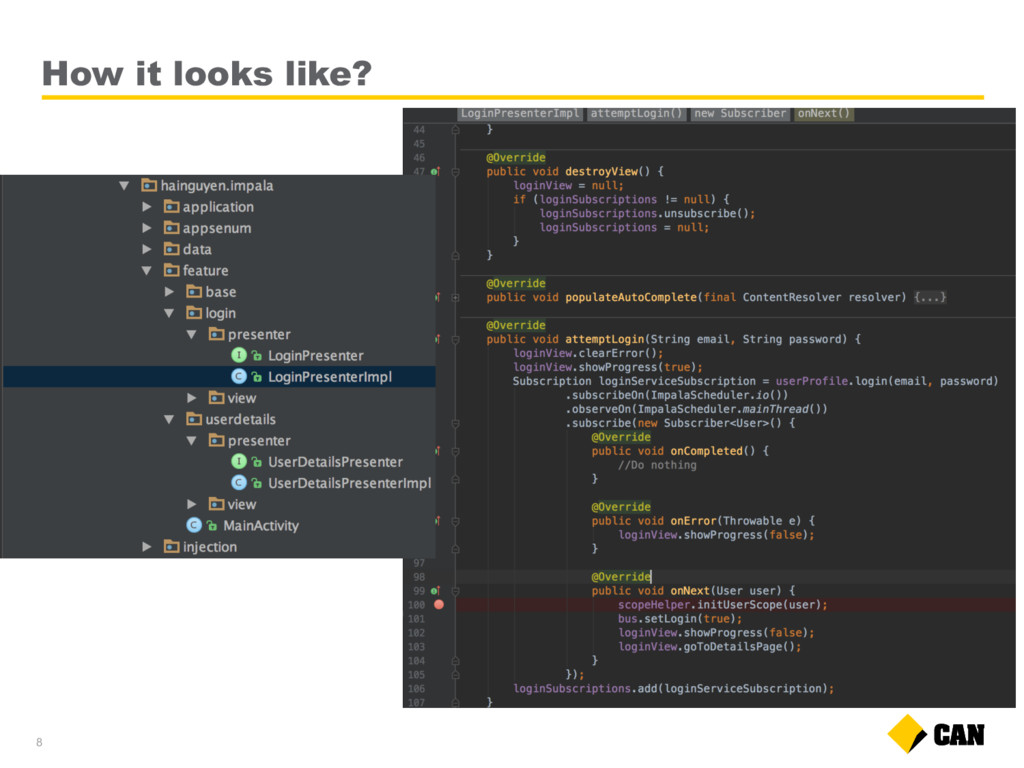Collapse the feature folder arrow
The image size is (1024, 768).
pyautogui.click(x=147, y=271)
